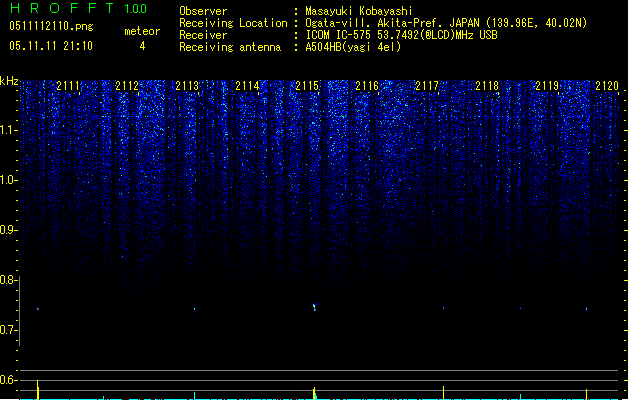629x400 pixels.
Task: Click the 0.9 kHz axis tick label
Action: [8, 230]
